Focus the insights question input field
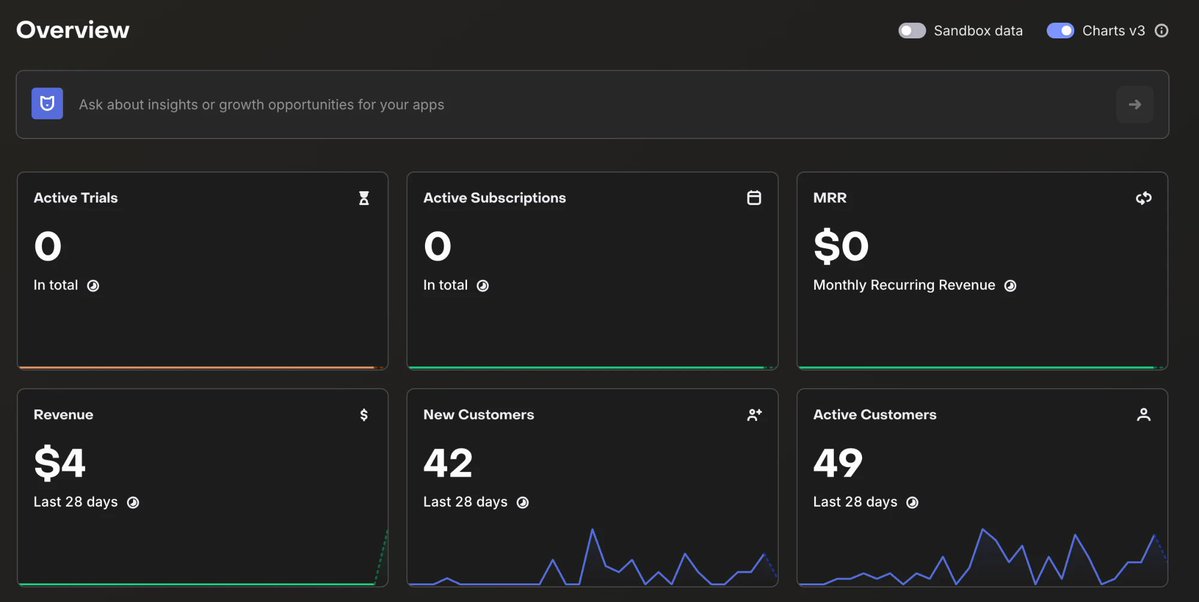The width and height of the screenshot is (1199, 602). tap(593, 105)
